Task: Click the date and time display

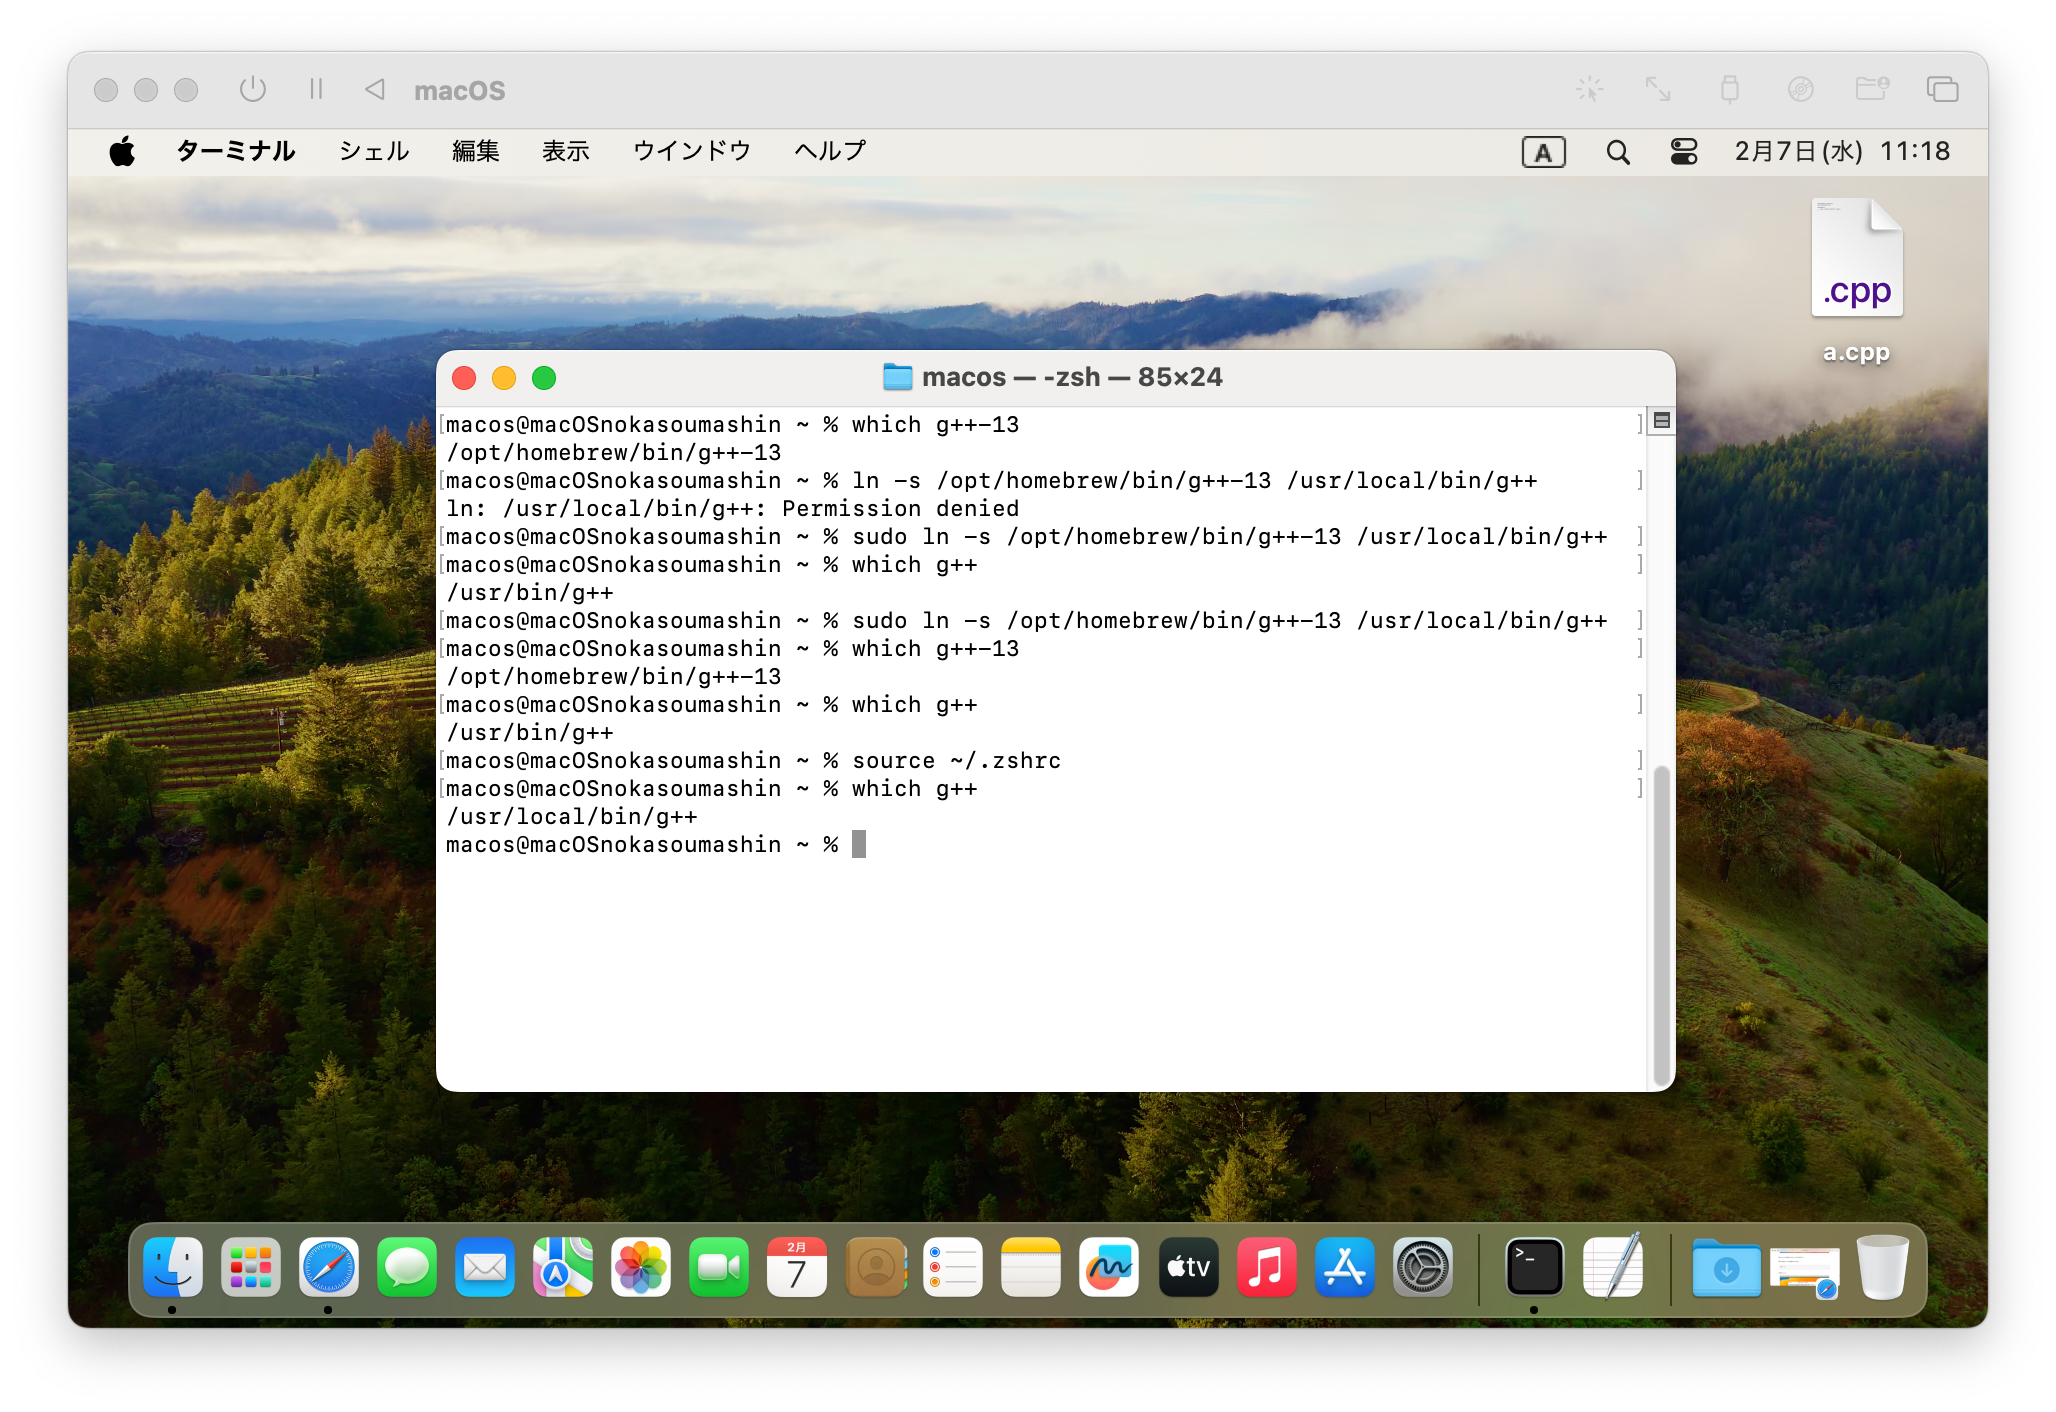Action: tap(1841, 151)
